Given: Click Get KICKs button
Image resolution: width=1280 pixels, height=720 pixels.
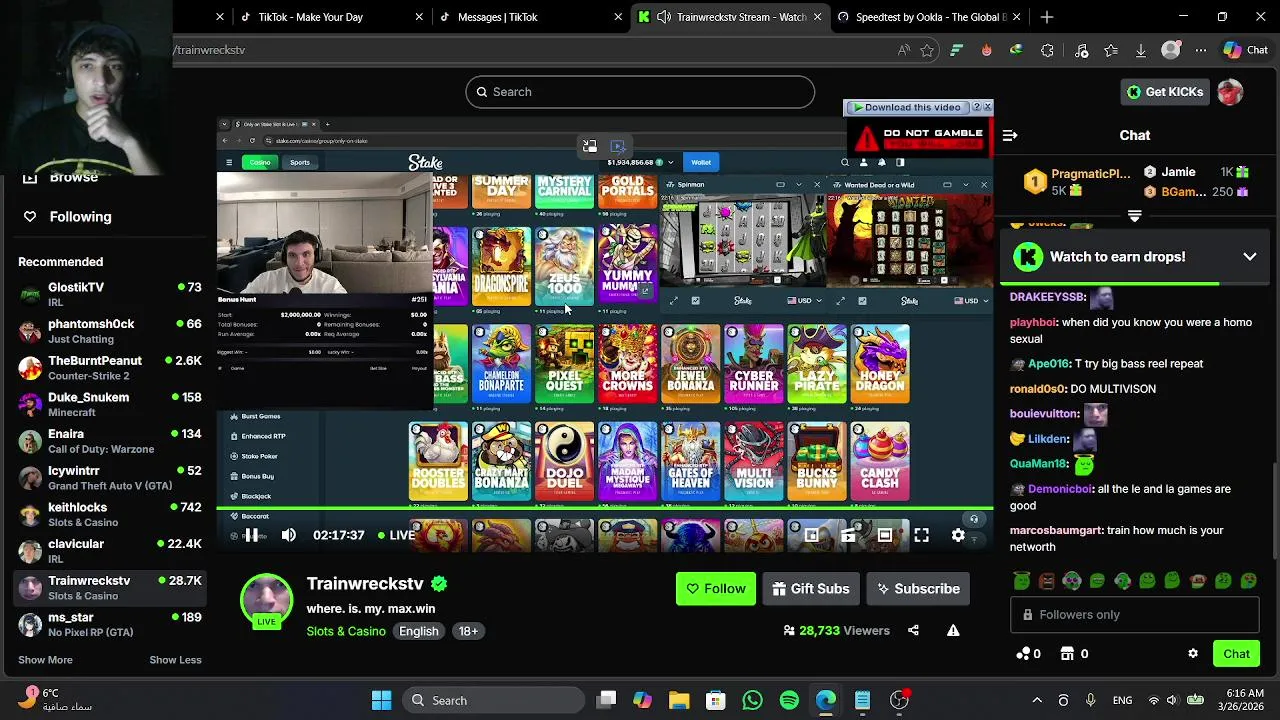Looking at the screenshot, I should 1165,92.
